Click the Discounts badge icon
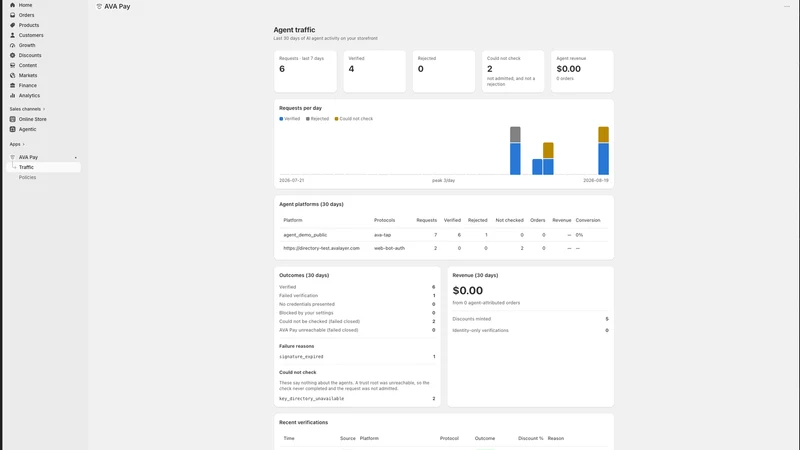Image resolution: width=800 pixels, height=450 pixels. (13, 55)
